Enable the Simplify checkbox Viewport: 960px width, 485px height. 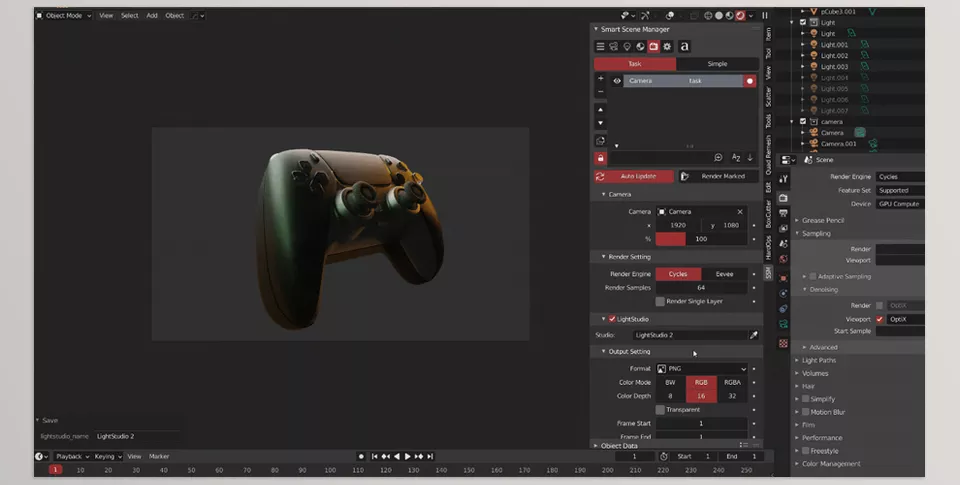806,399
